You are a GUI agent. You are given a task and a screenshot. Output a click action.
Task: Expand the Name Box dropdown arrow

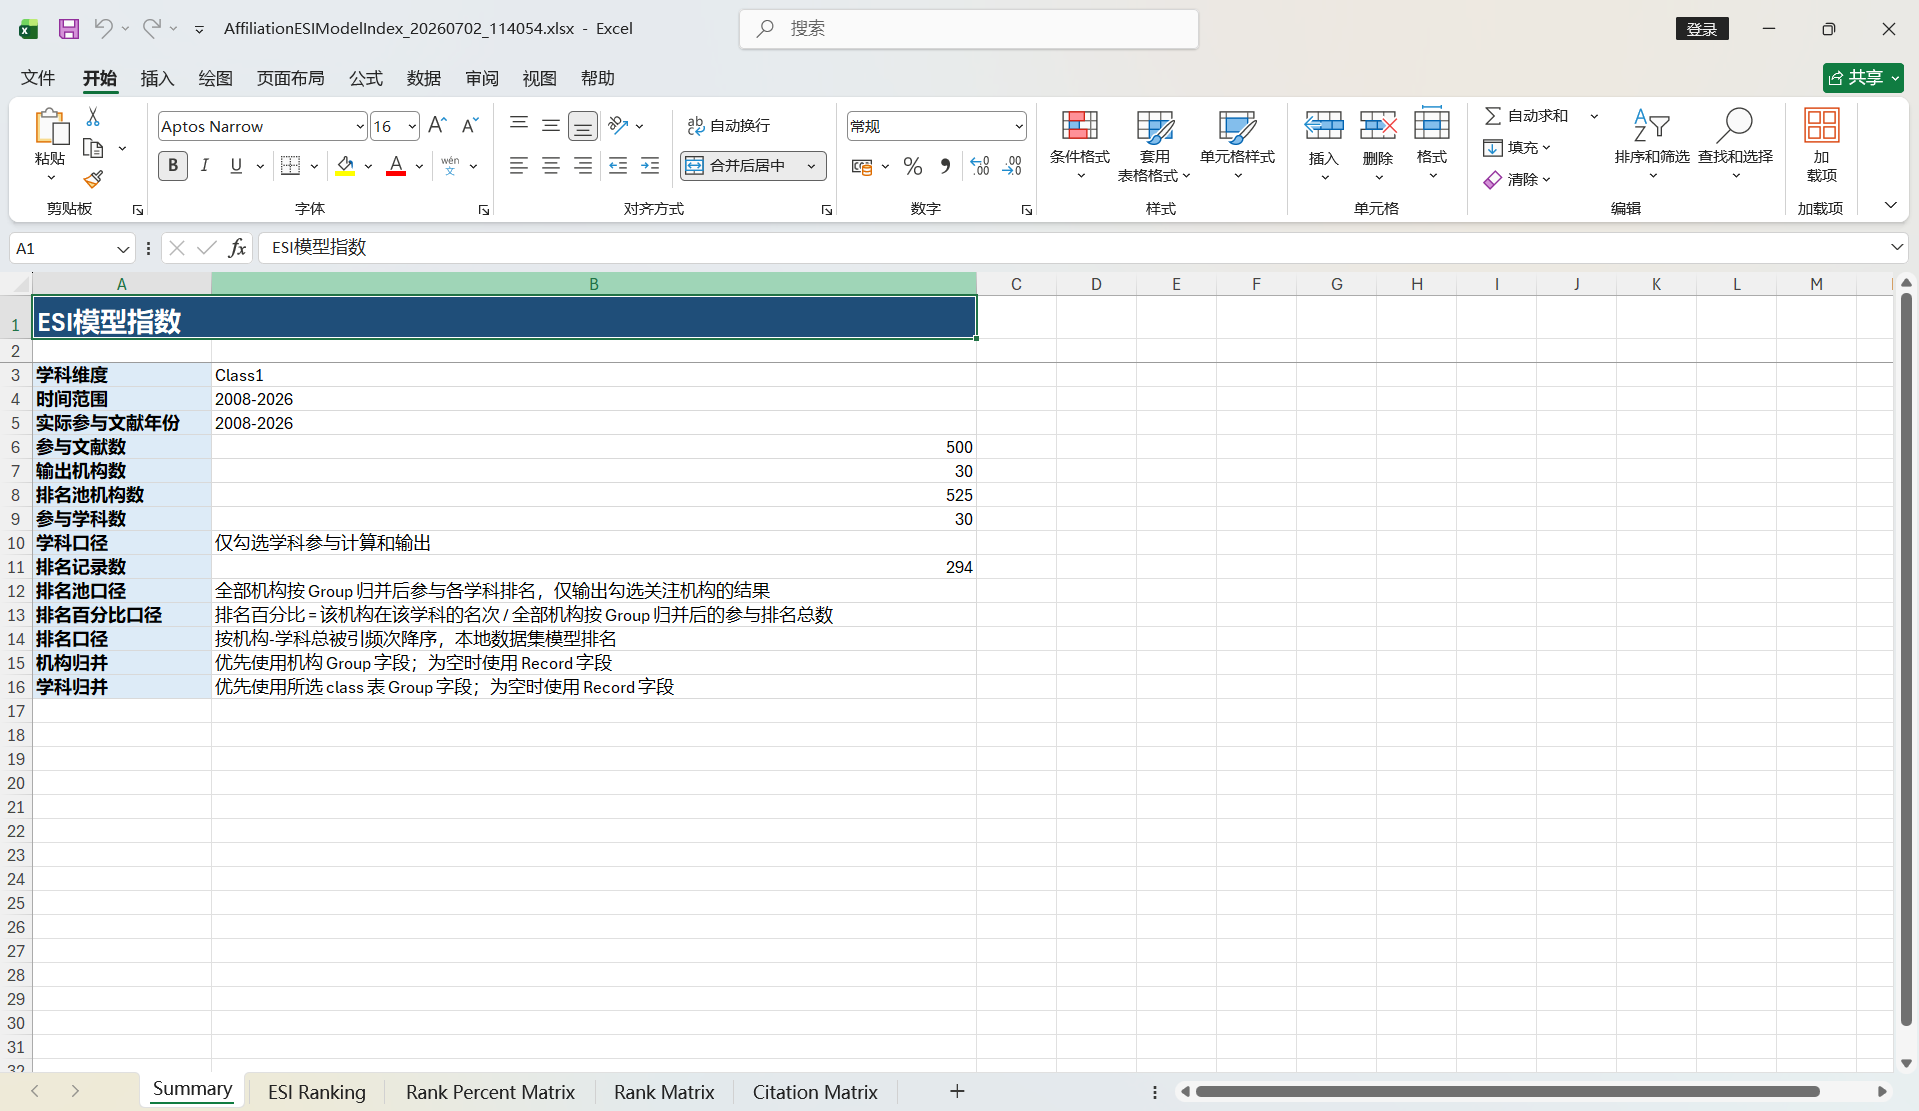coord(122,248)
